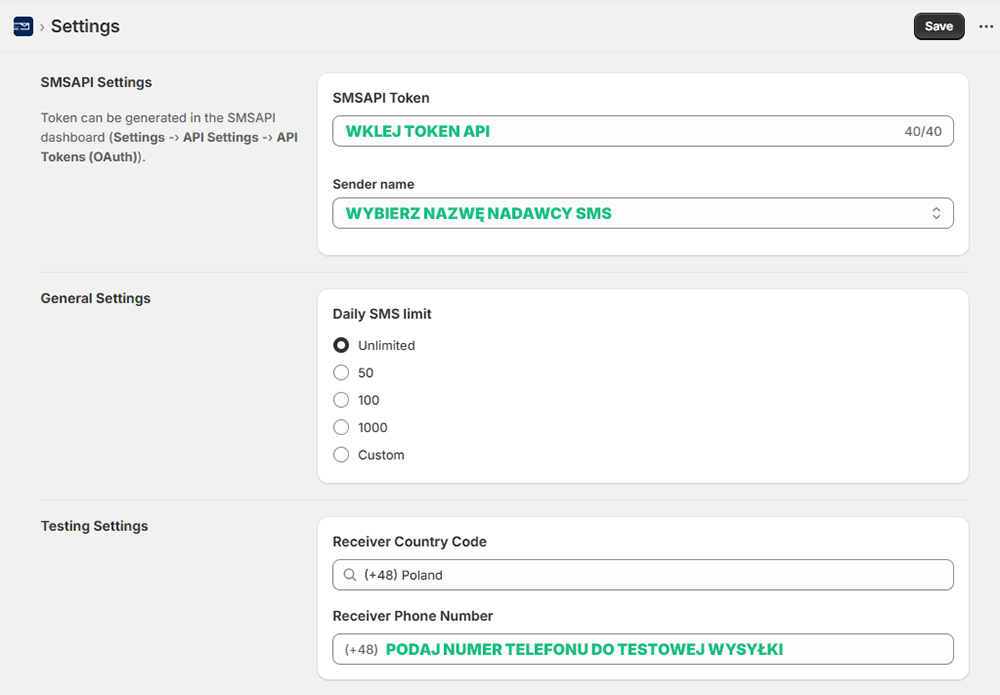Click the SMSAPI Settings heading
This screenshot has width=1000, height=695.
click(96, 82)
